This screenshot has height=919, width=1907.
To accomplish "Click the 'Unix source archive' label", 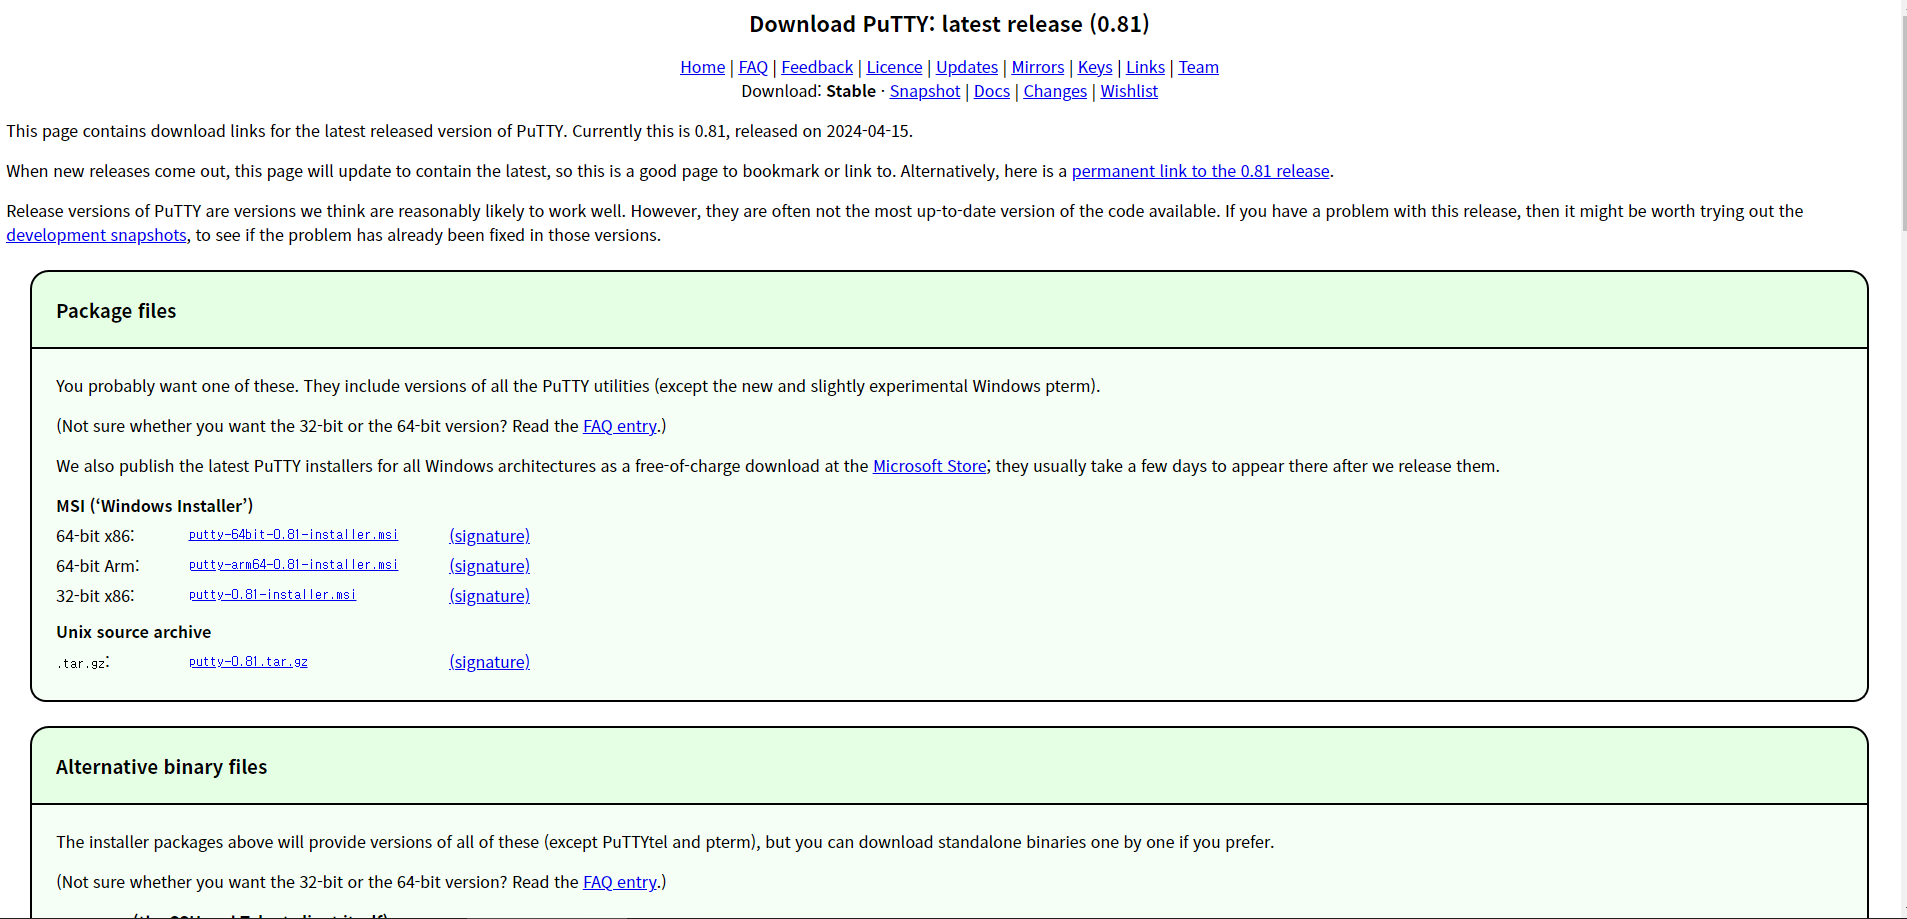I will (x=133, y=632).
